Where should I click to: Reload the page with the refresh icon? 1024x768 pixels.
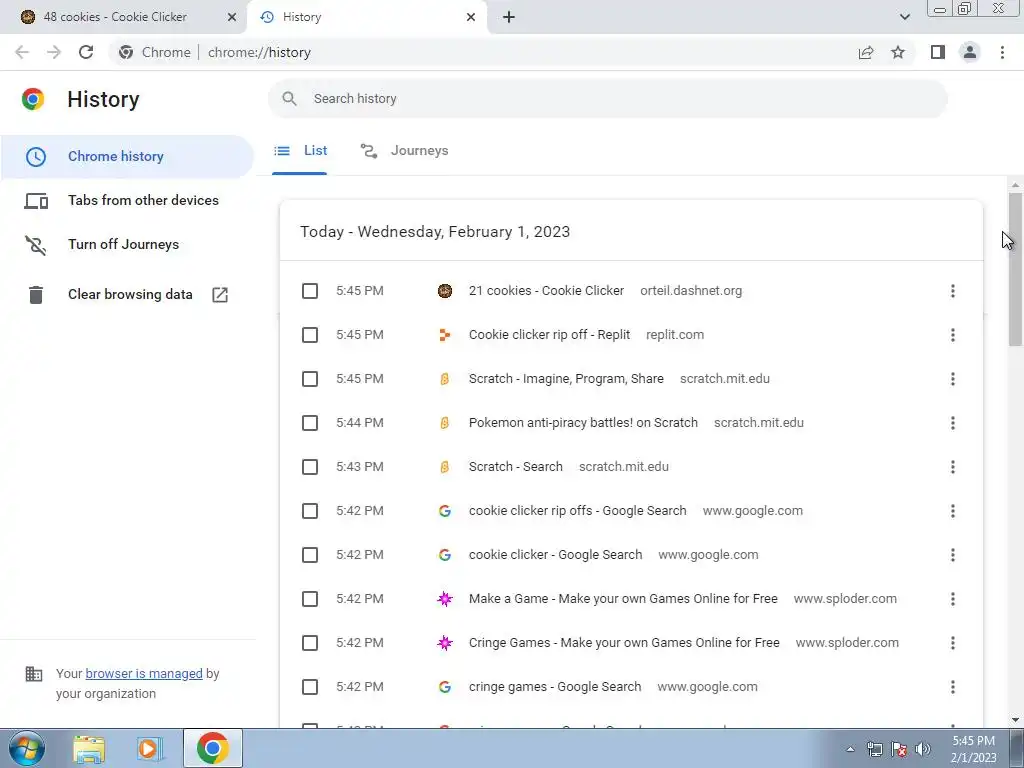click(86, 52)
